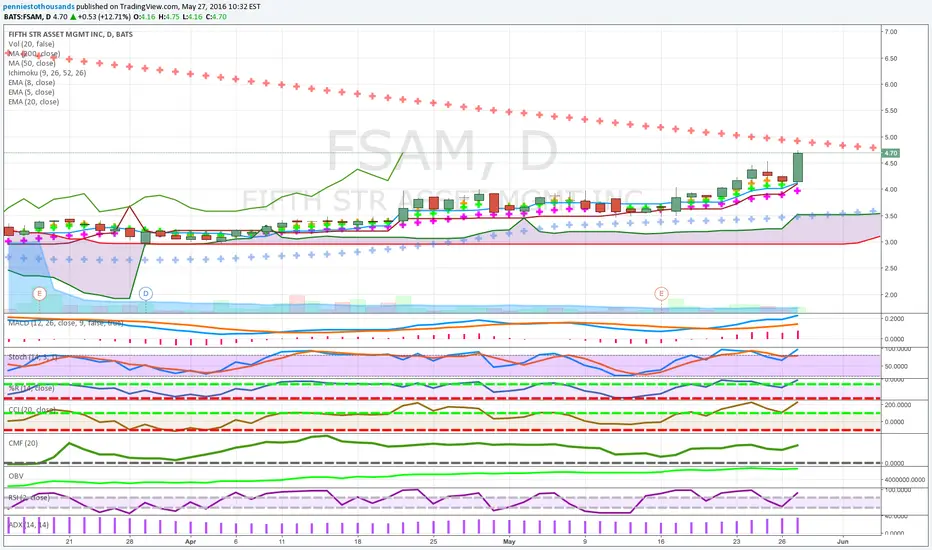
Task: Click the May label on the date axis
Action: (x=509, y=542)
